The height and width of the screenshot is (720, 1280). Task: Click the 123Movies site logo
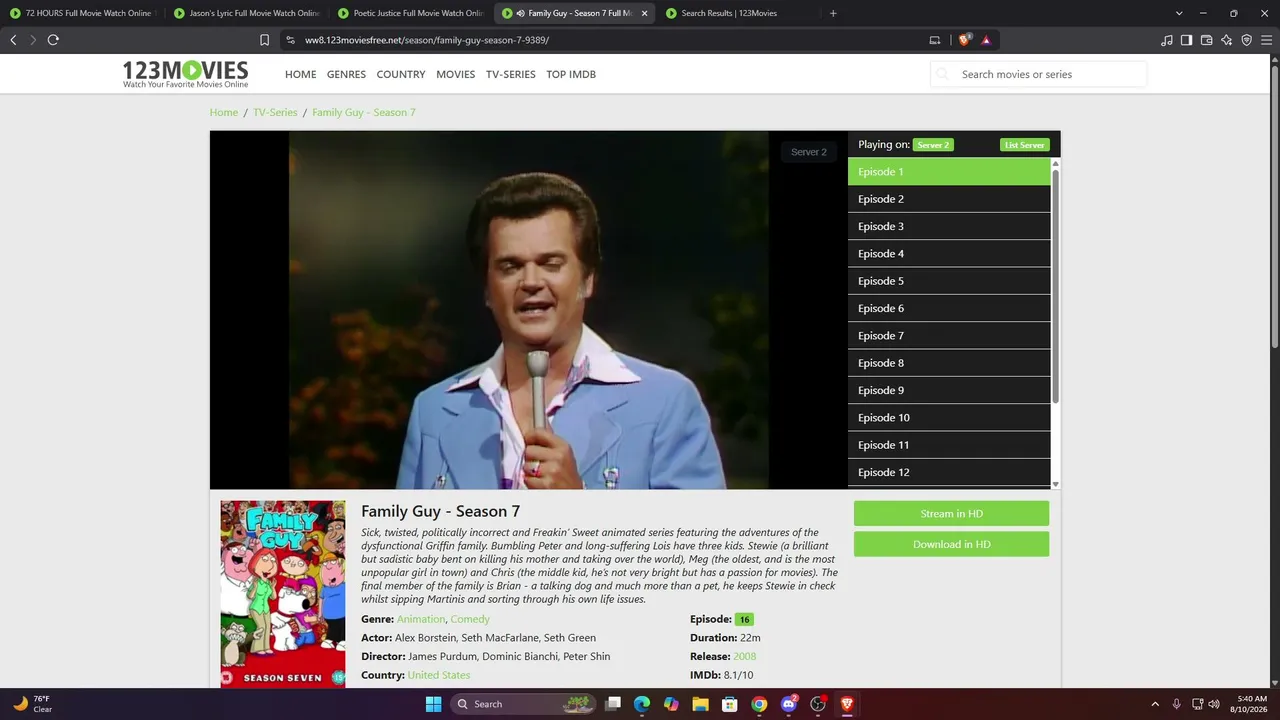tap(185, 73)
